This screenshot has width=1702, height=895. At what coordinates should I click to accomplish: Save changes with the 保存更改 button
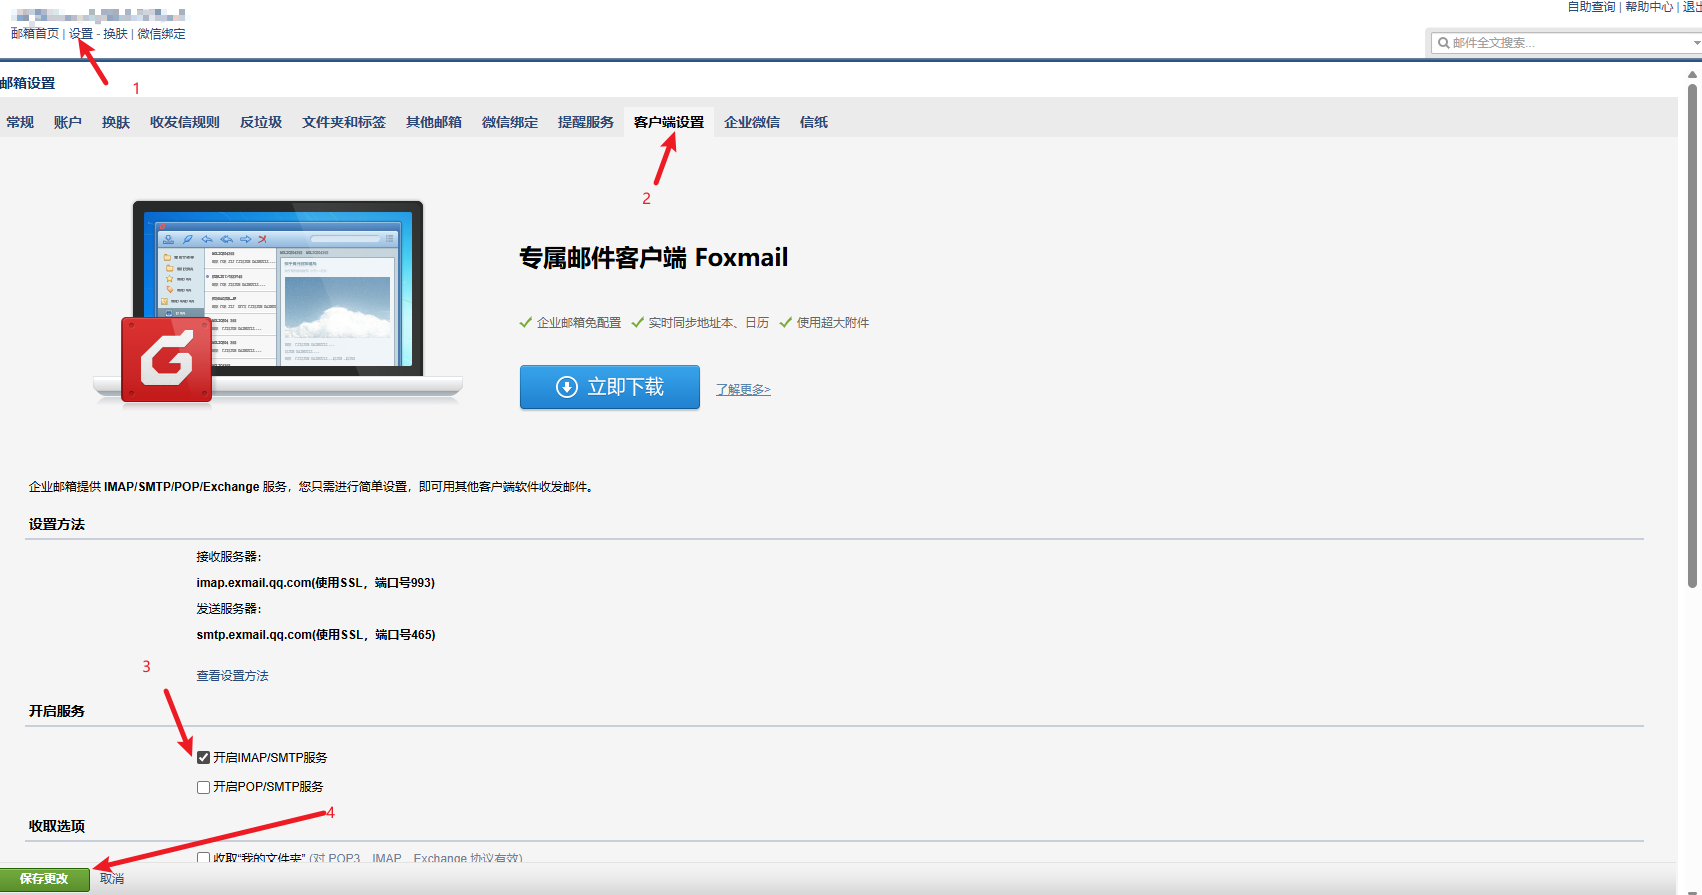click(x=44, y=879)
